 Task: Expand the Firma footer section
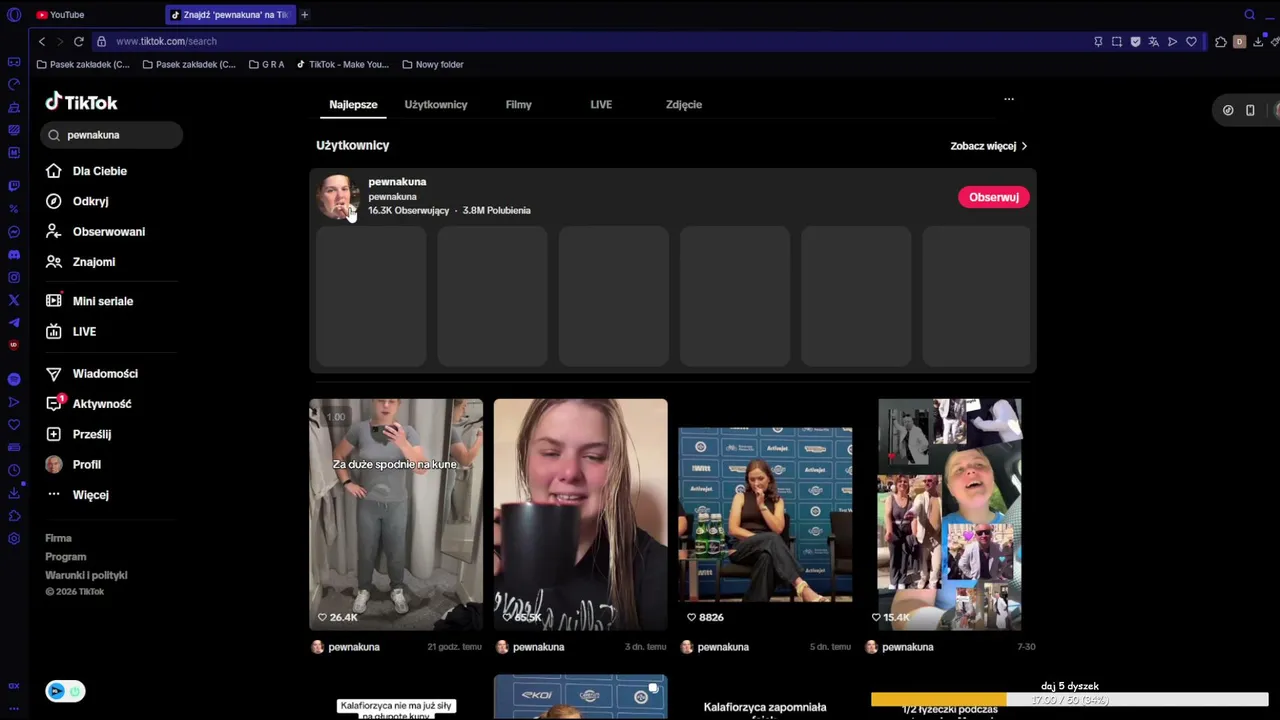(x=58, y=538)
